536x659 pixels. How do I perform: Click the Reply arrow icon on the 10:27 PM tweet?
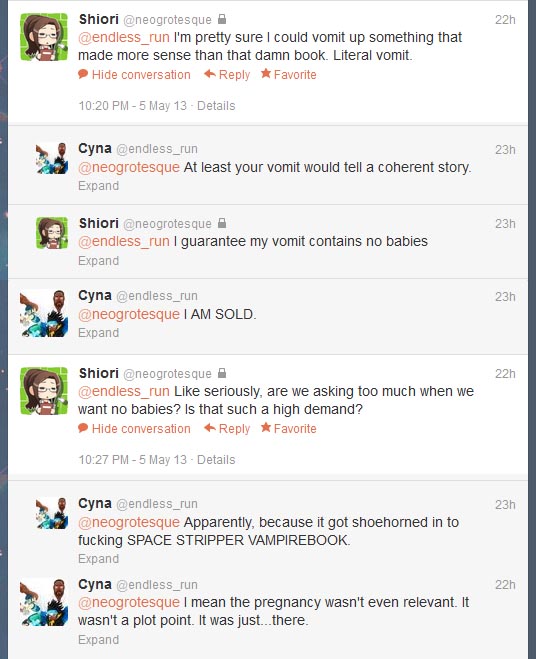pyautogui.click(x=210, y=428)
